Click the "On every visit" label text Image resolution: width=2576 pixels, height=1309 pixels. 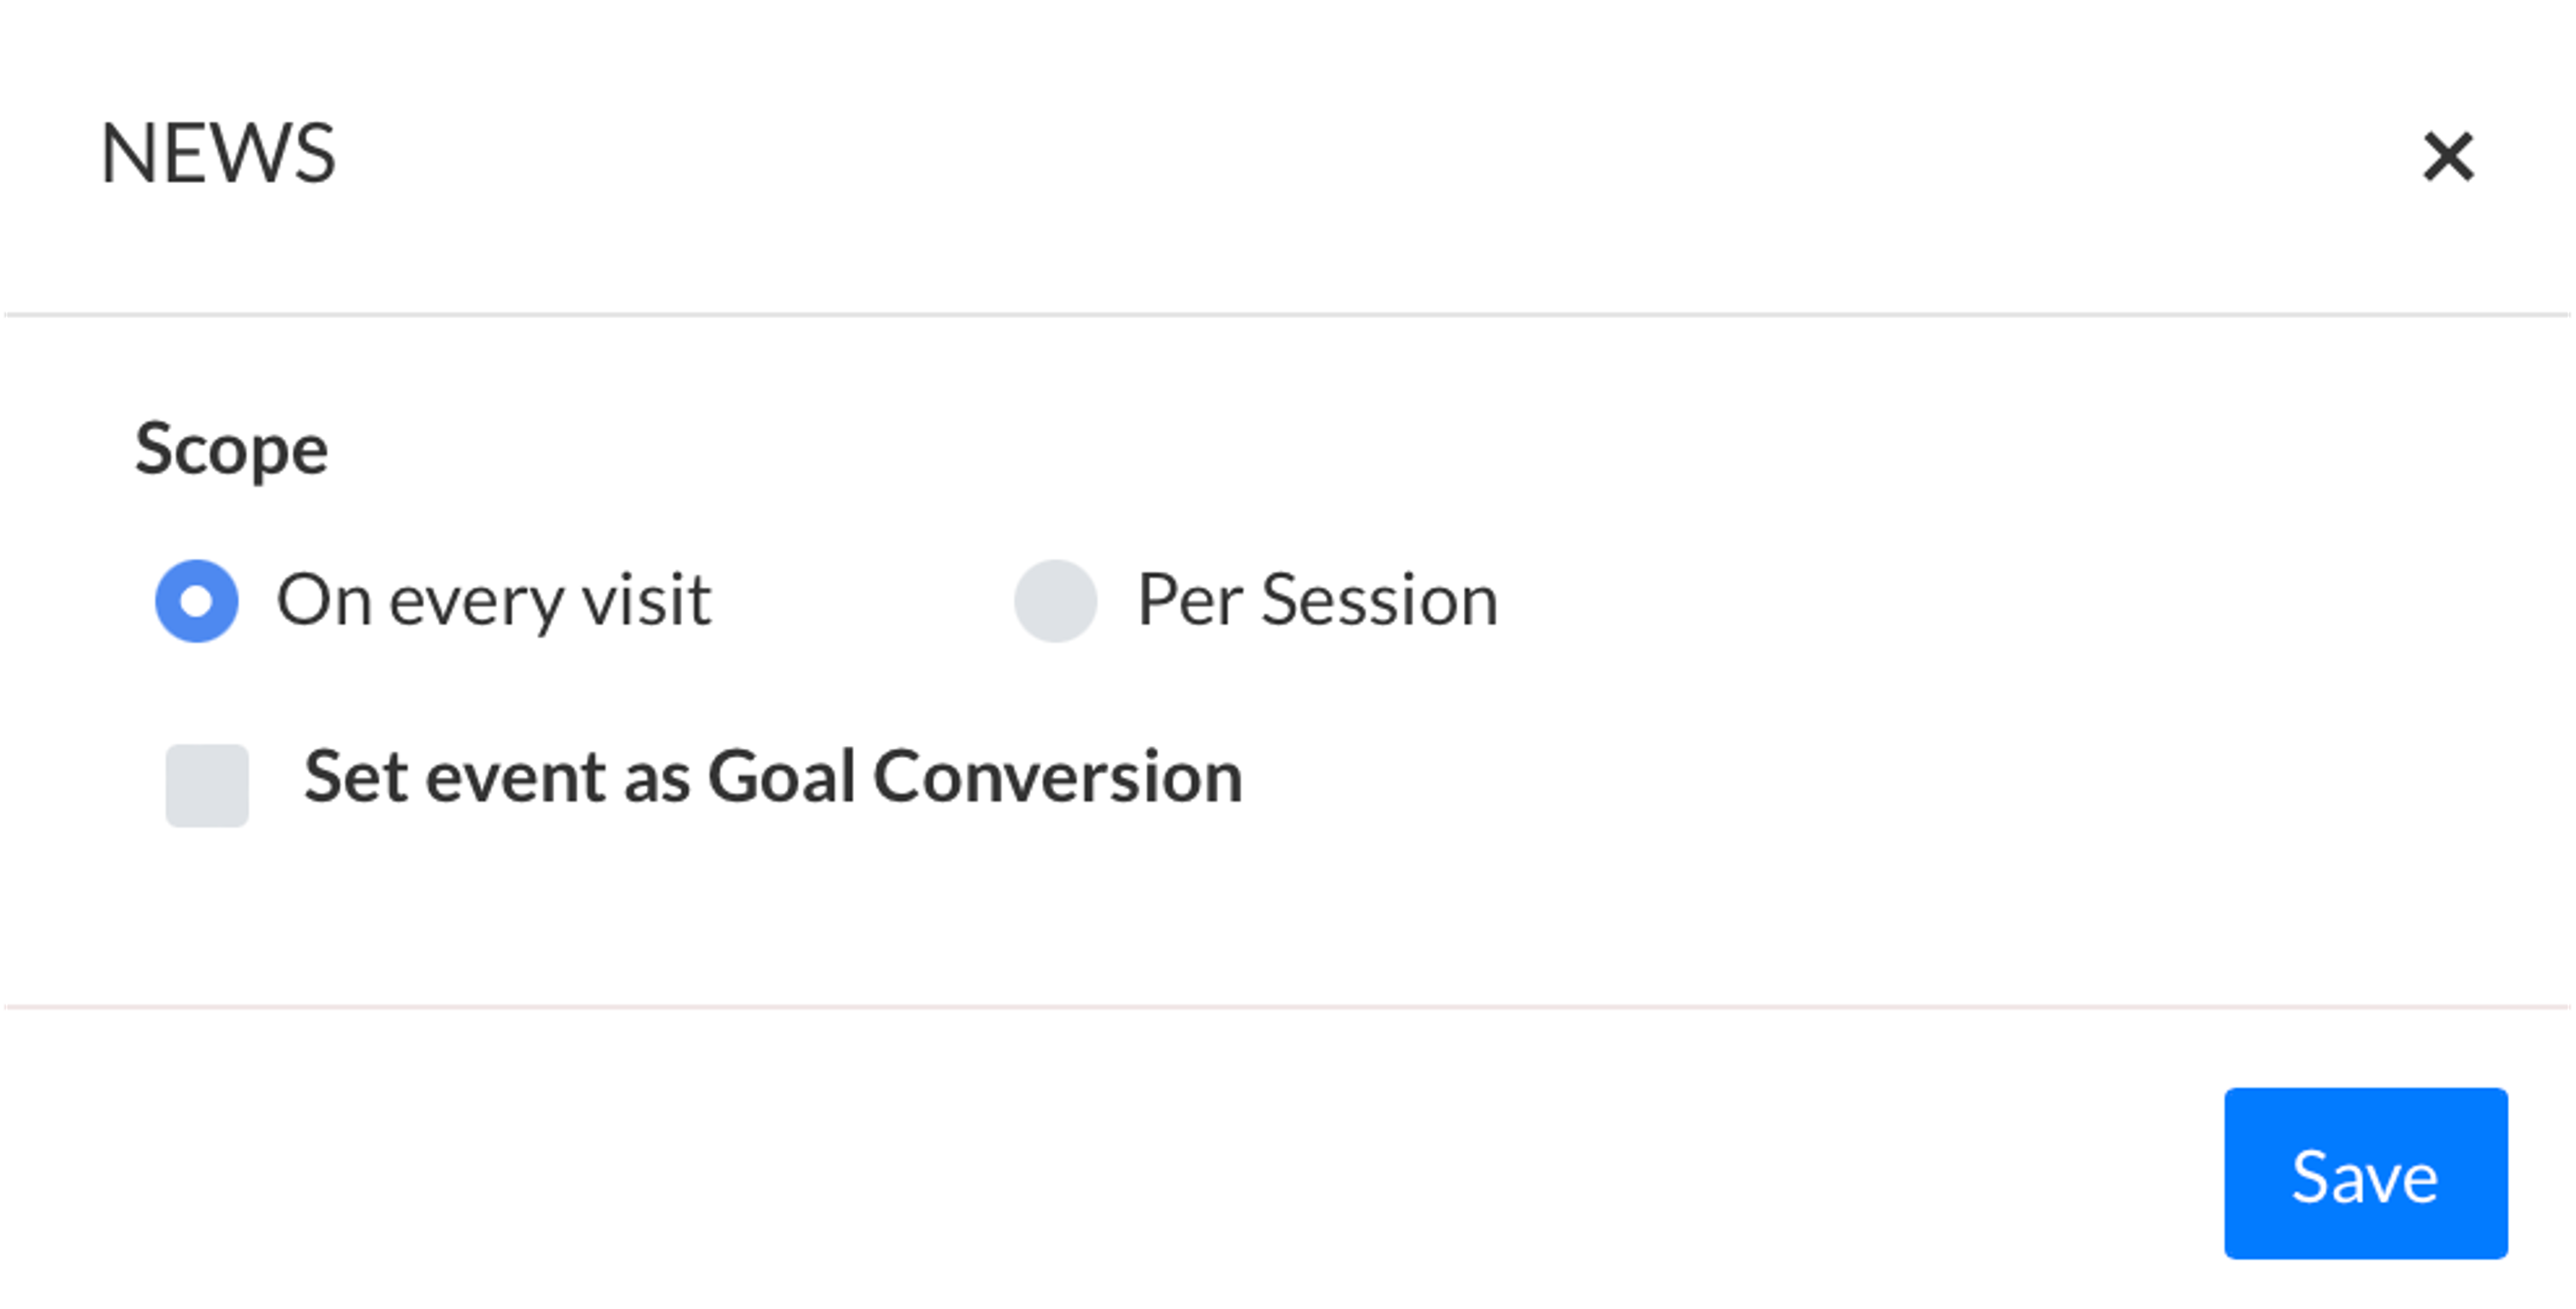pyautogui.click(x=493, y=601)
